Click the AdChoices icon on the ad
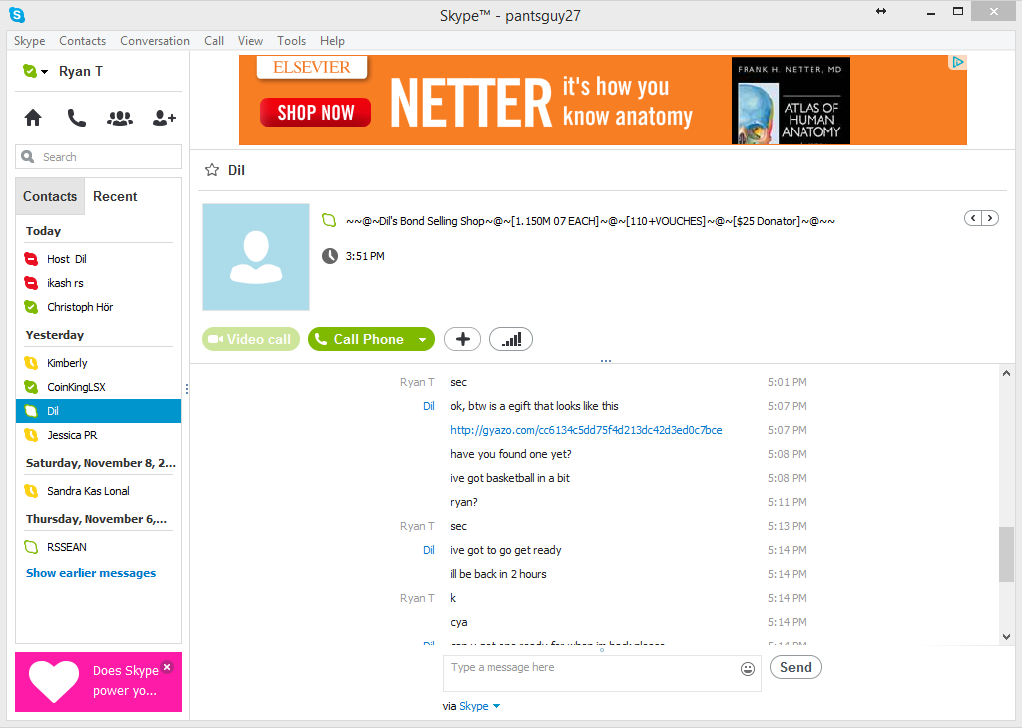Screen dimensions: 1022x728 (958, 62)
